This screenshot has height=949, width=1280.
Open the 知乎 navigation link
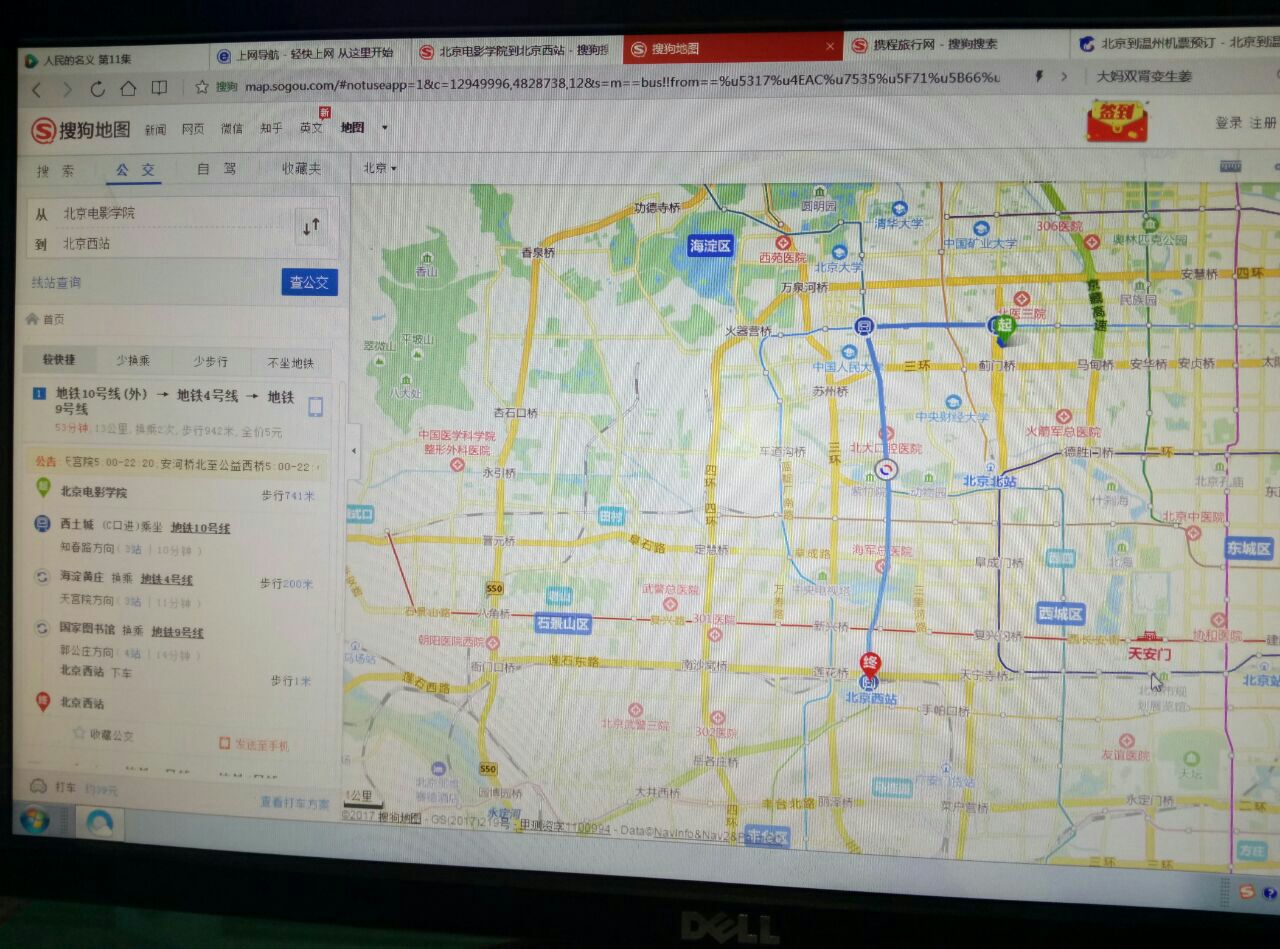click(270, 128)
